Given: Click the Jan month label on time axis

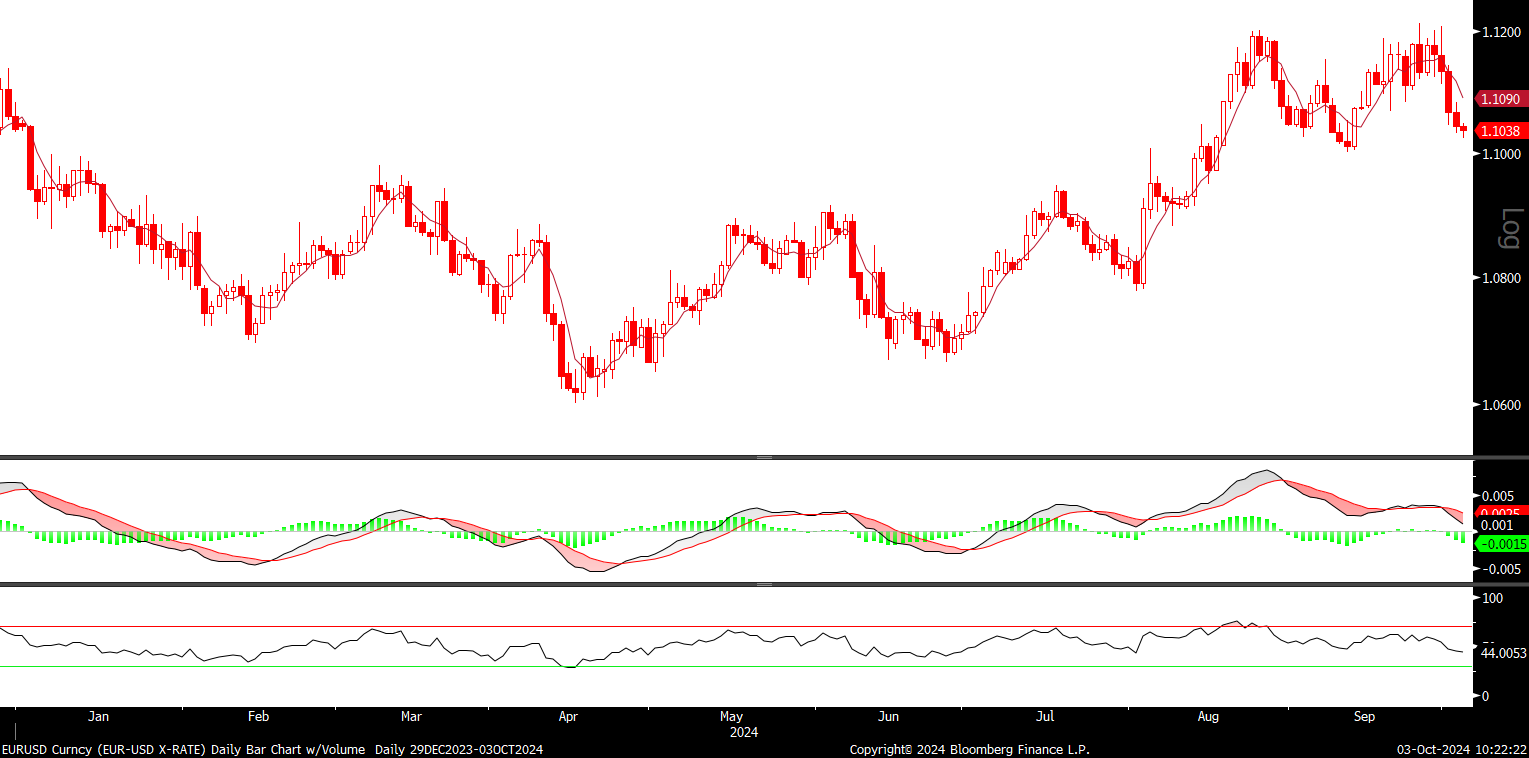Looking at the screenshot, I should pos(98,717).
